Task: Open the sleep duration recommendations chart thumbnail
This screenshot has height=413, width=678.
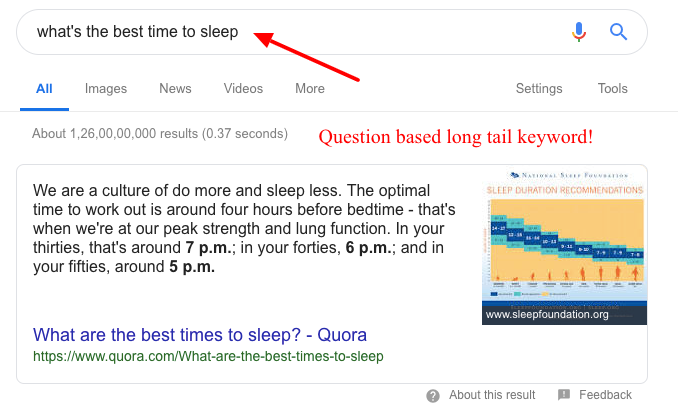Action: point(564,240)
